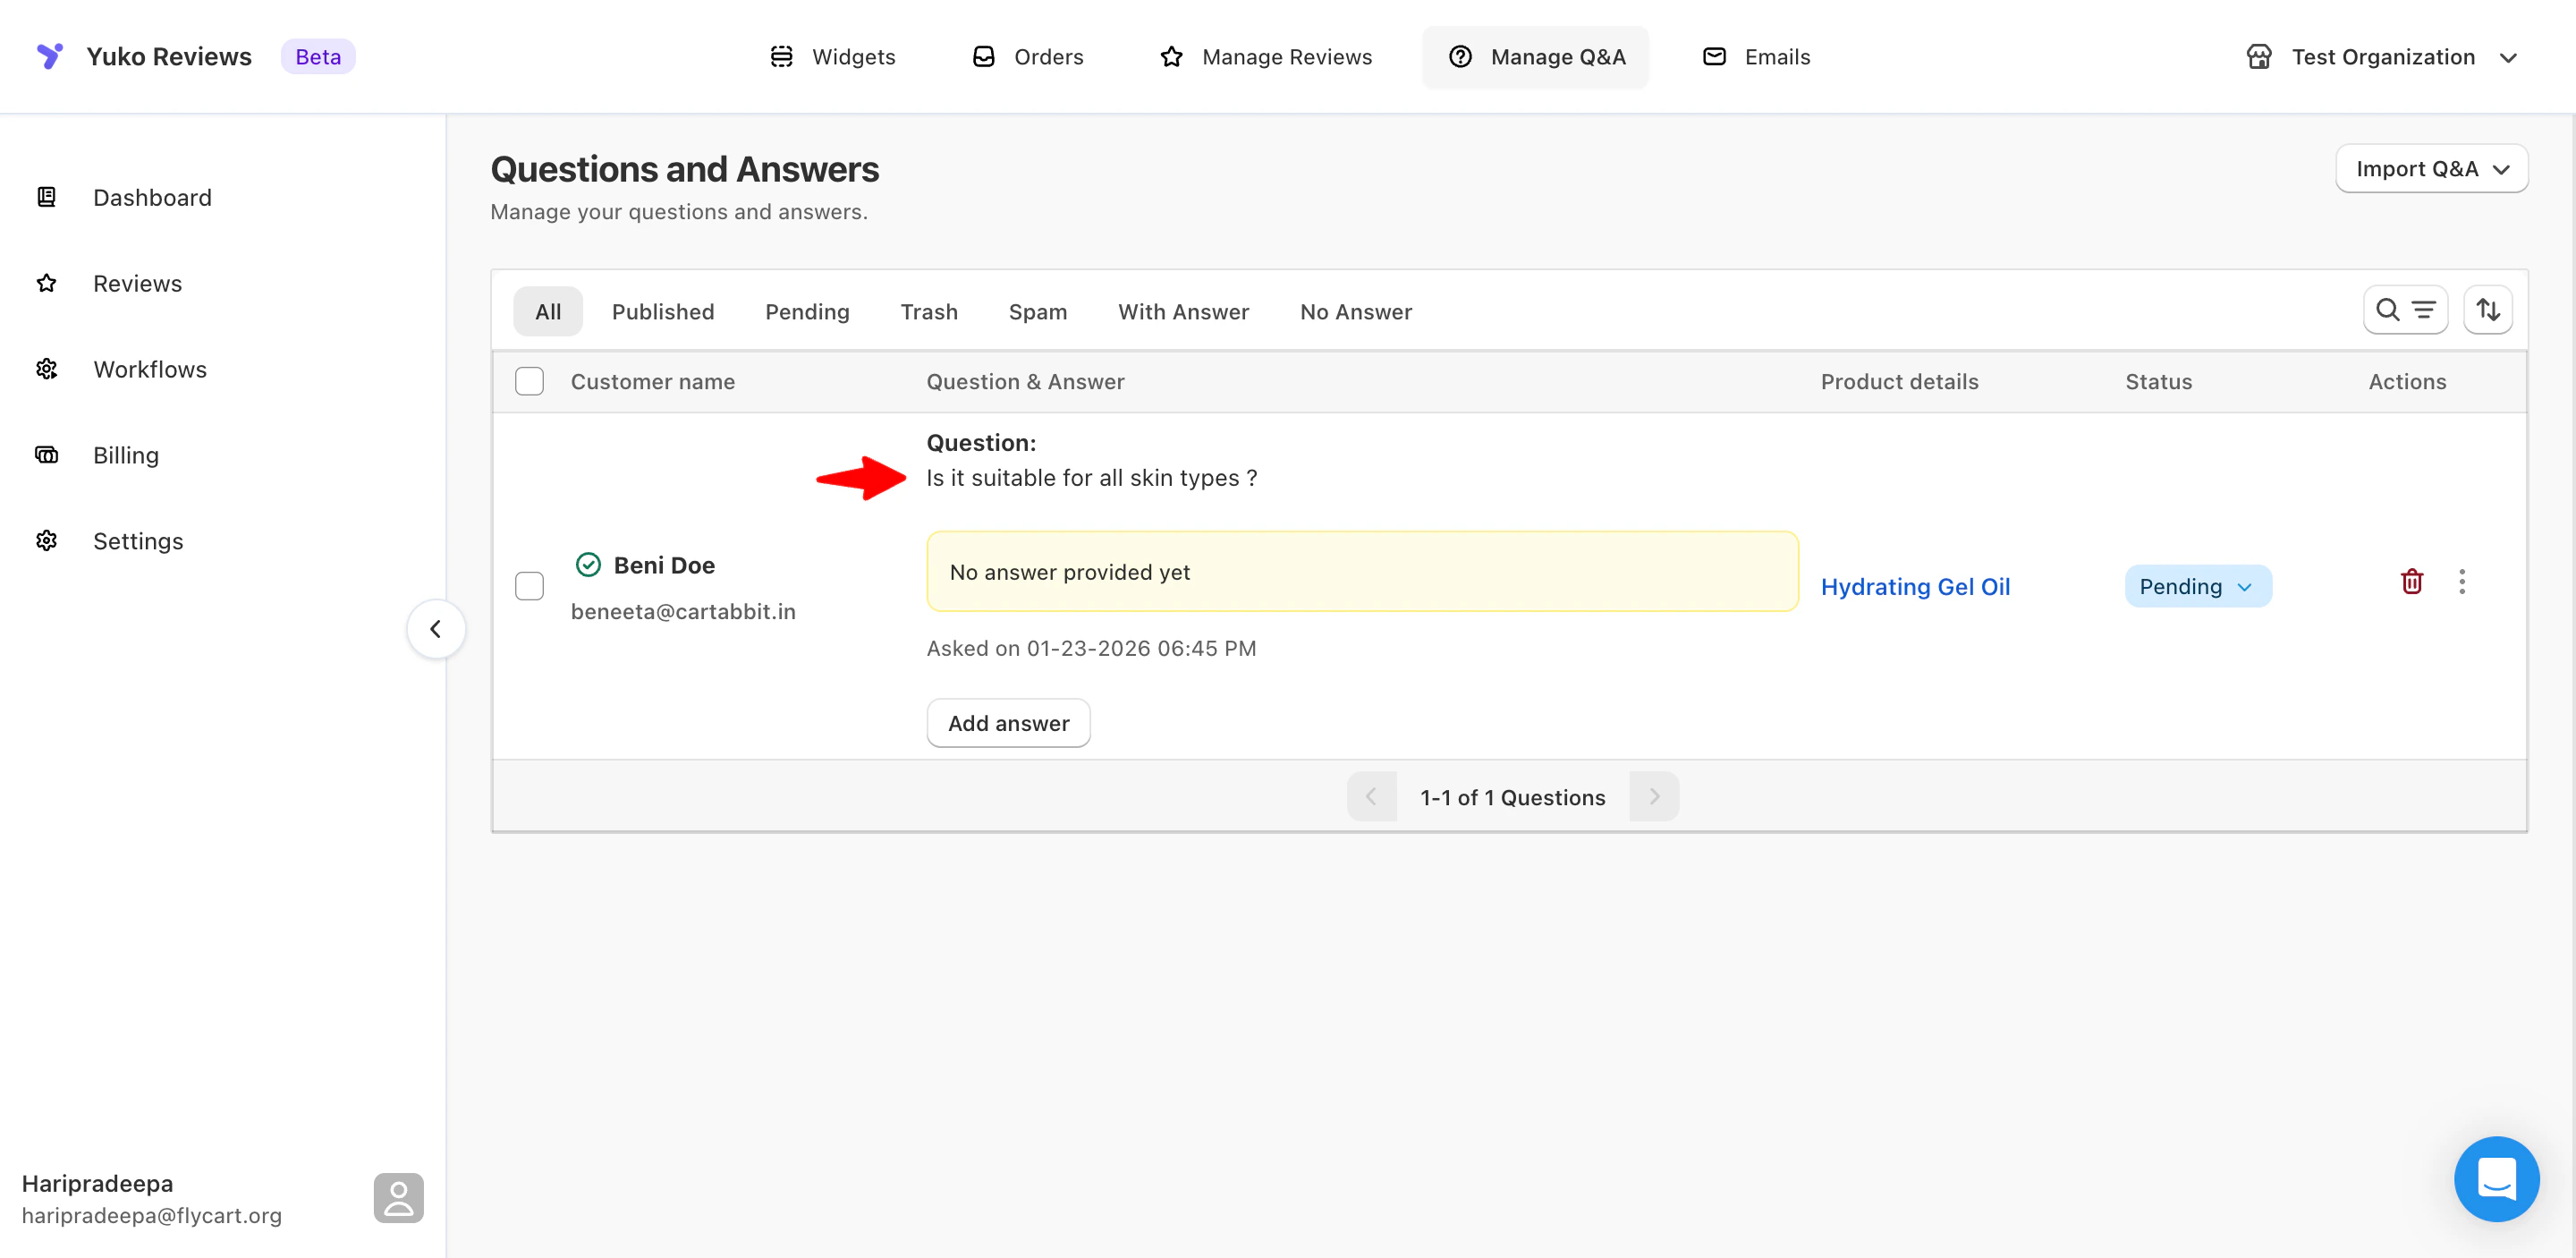Click the sort arrows icon
Image resolution: width=2576 pixels, height=1258 pixels.
[x=2487, y=310]
